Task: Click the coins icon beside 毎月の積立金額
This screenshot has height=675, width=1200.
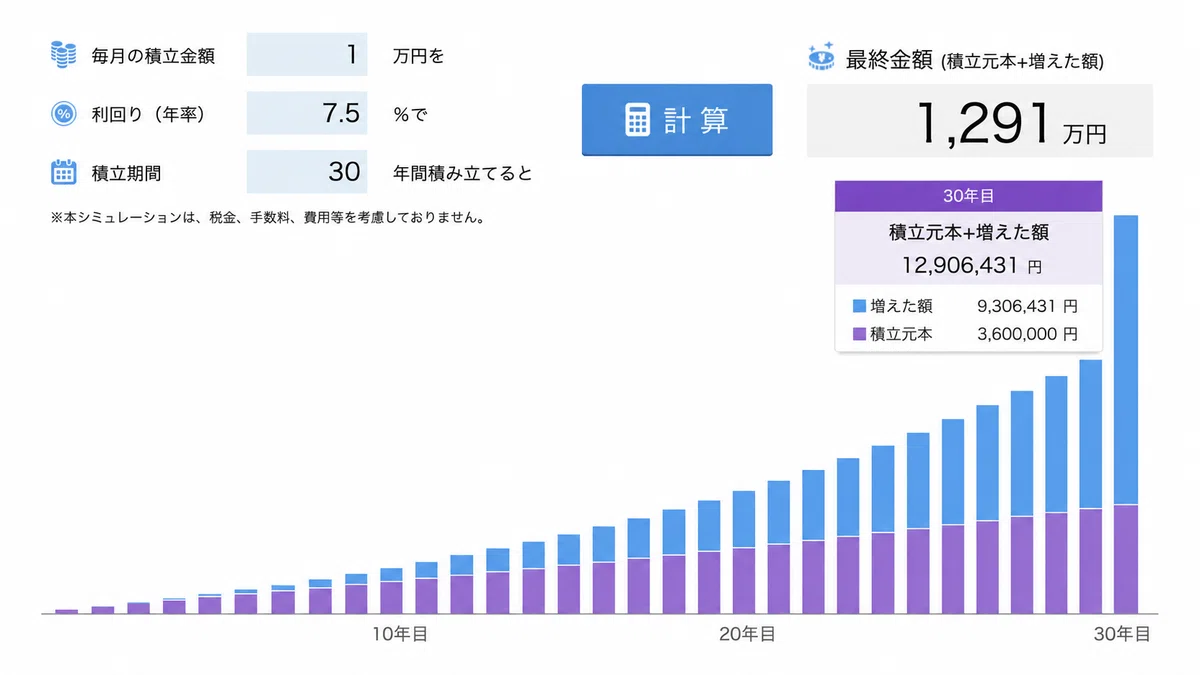Action: 64,55
